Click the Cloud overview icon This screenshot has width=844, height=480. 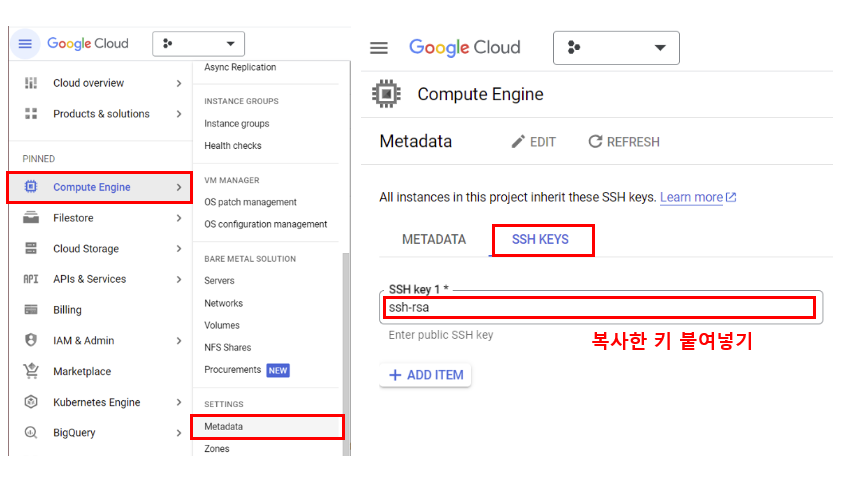31,83
